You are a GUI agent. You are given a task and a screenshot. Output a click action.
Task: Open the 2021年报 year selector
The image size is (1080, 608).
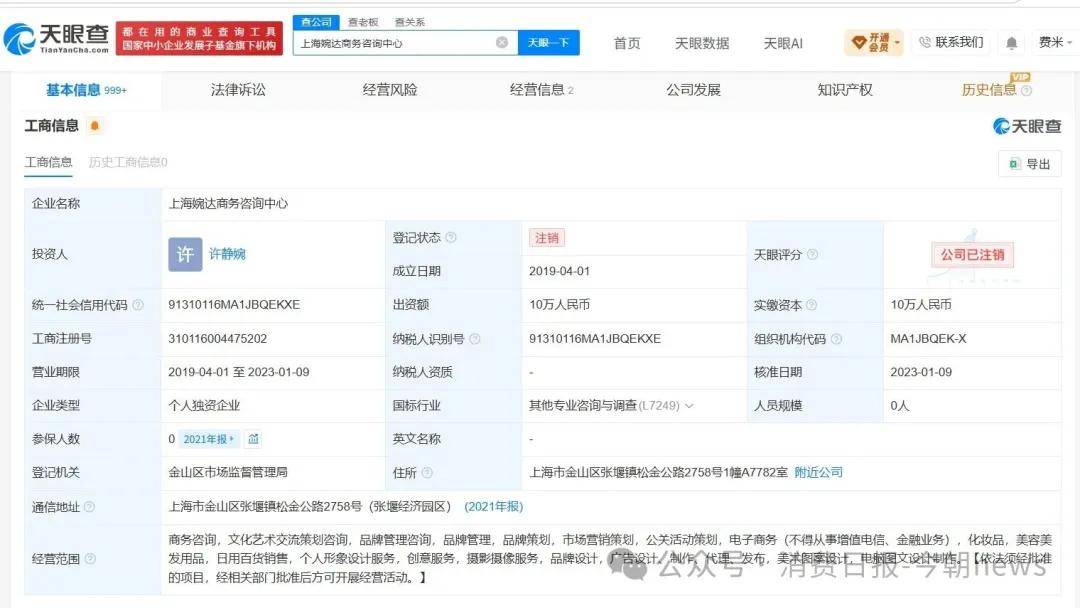tap(209, 439)
